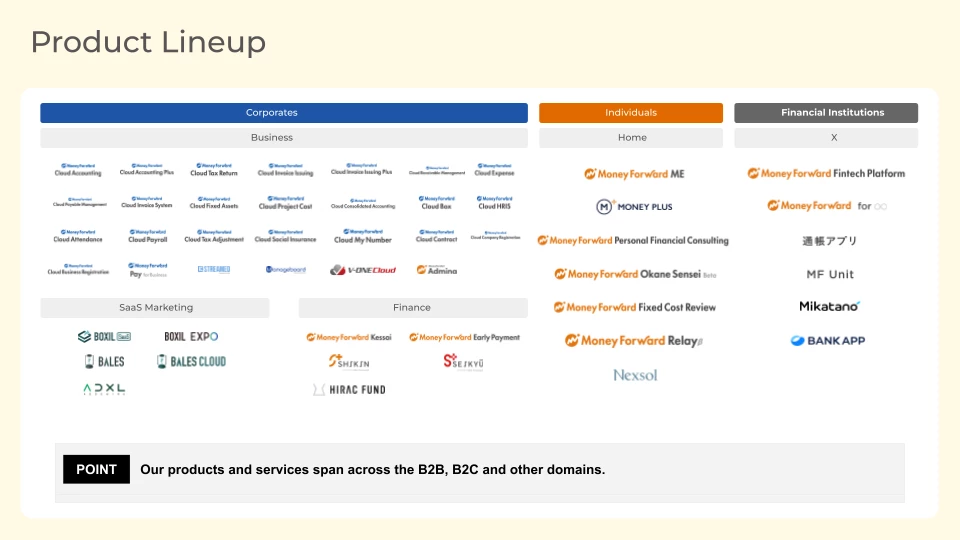960x540 pixels.
Task: Click the Cloud Accounting Plus logo
Action: click(147, 169)
